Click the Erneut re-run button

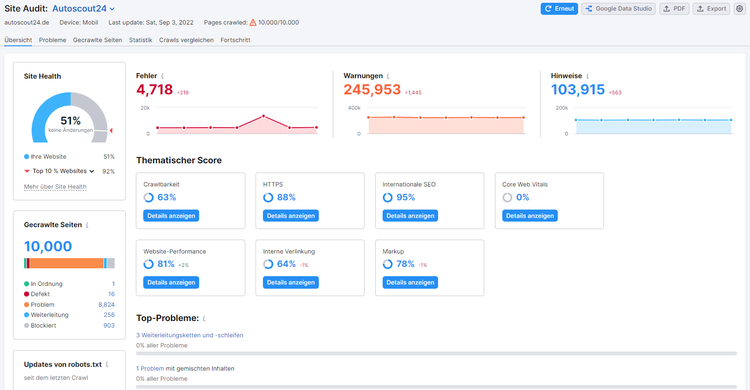click(559, 9)
